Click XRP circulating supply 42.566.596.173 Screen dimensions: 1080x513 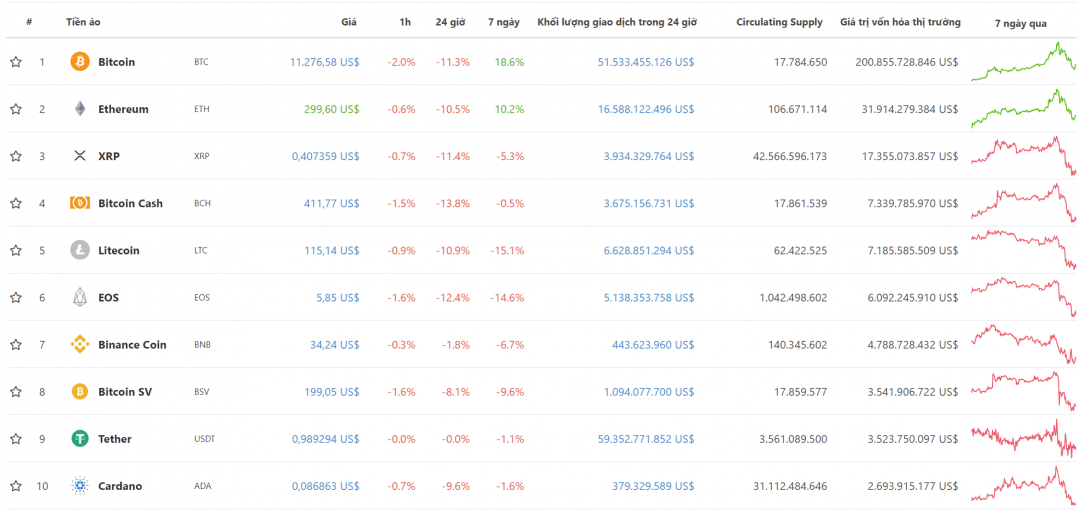(790, 156)
